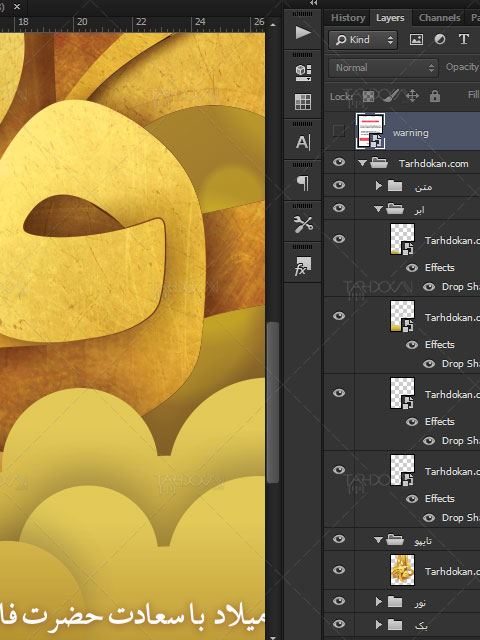Select the متن folder name
The width and height of the screenshot is (480, 640).
[423, 187]
